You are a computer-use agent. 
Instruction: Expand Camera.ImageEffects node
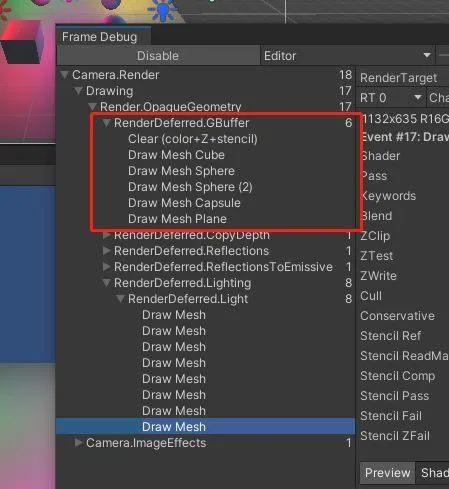point(78,443)
